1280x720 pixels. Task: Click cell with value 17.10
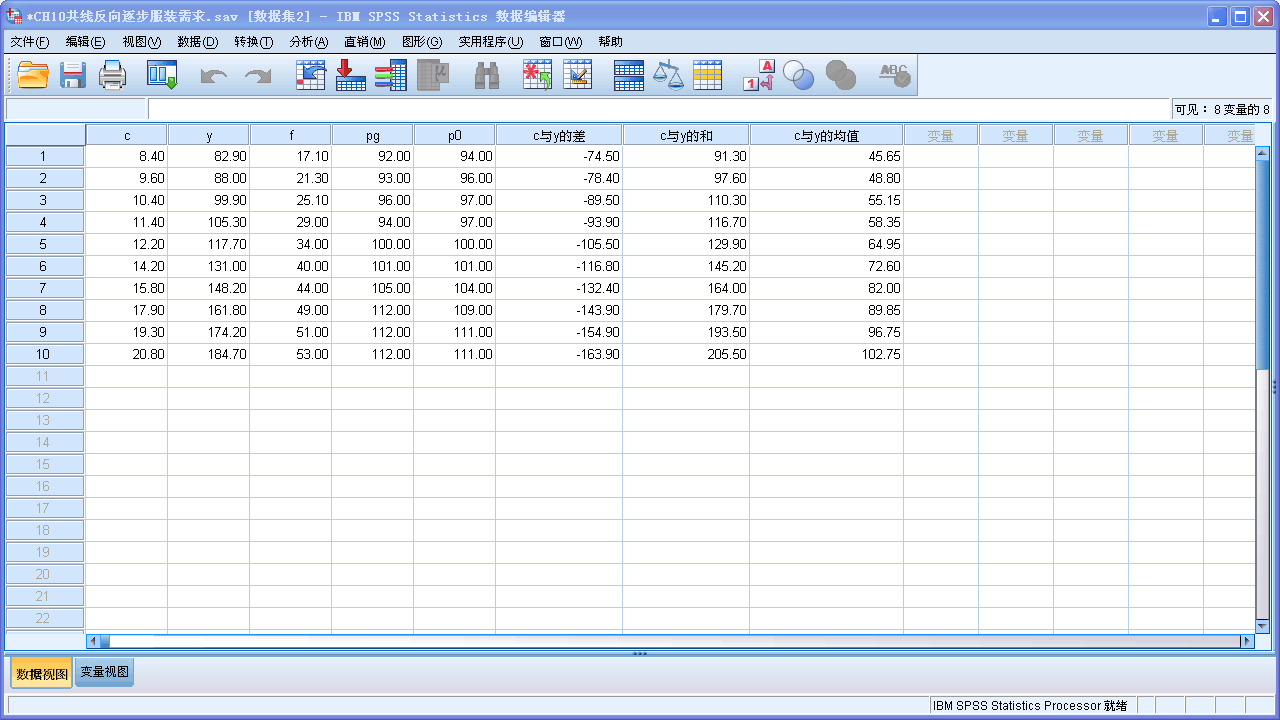(x=290, y=156)
